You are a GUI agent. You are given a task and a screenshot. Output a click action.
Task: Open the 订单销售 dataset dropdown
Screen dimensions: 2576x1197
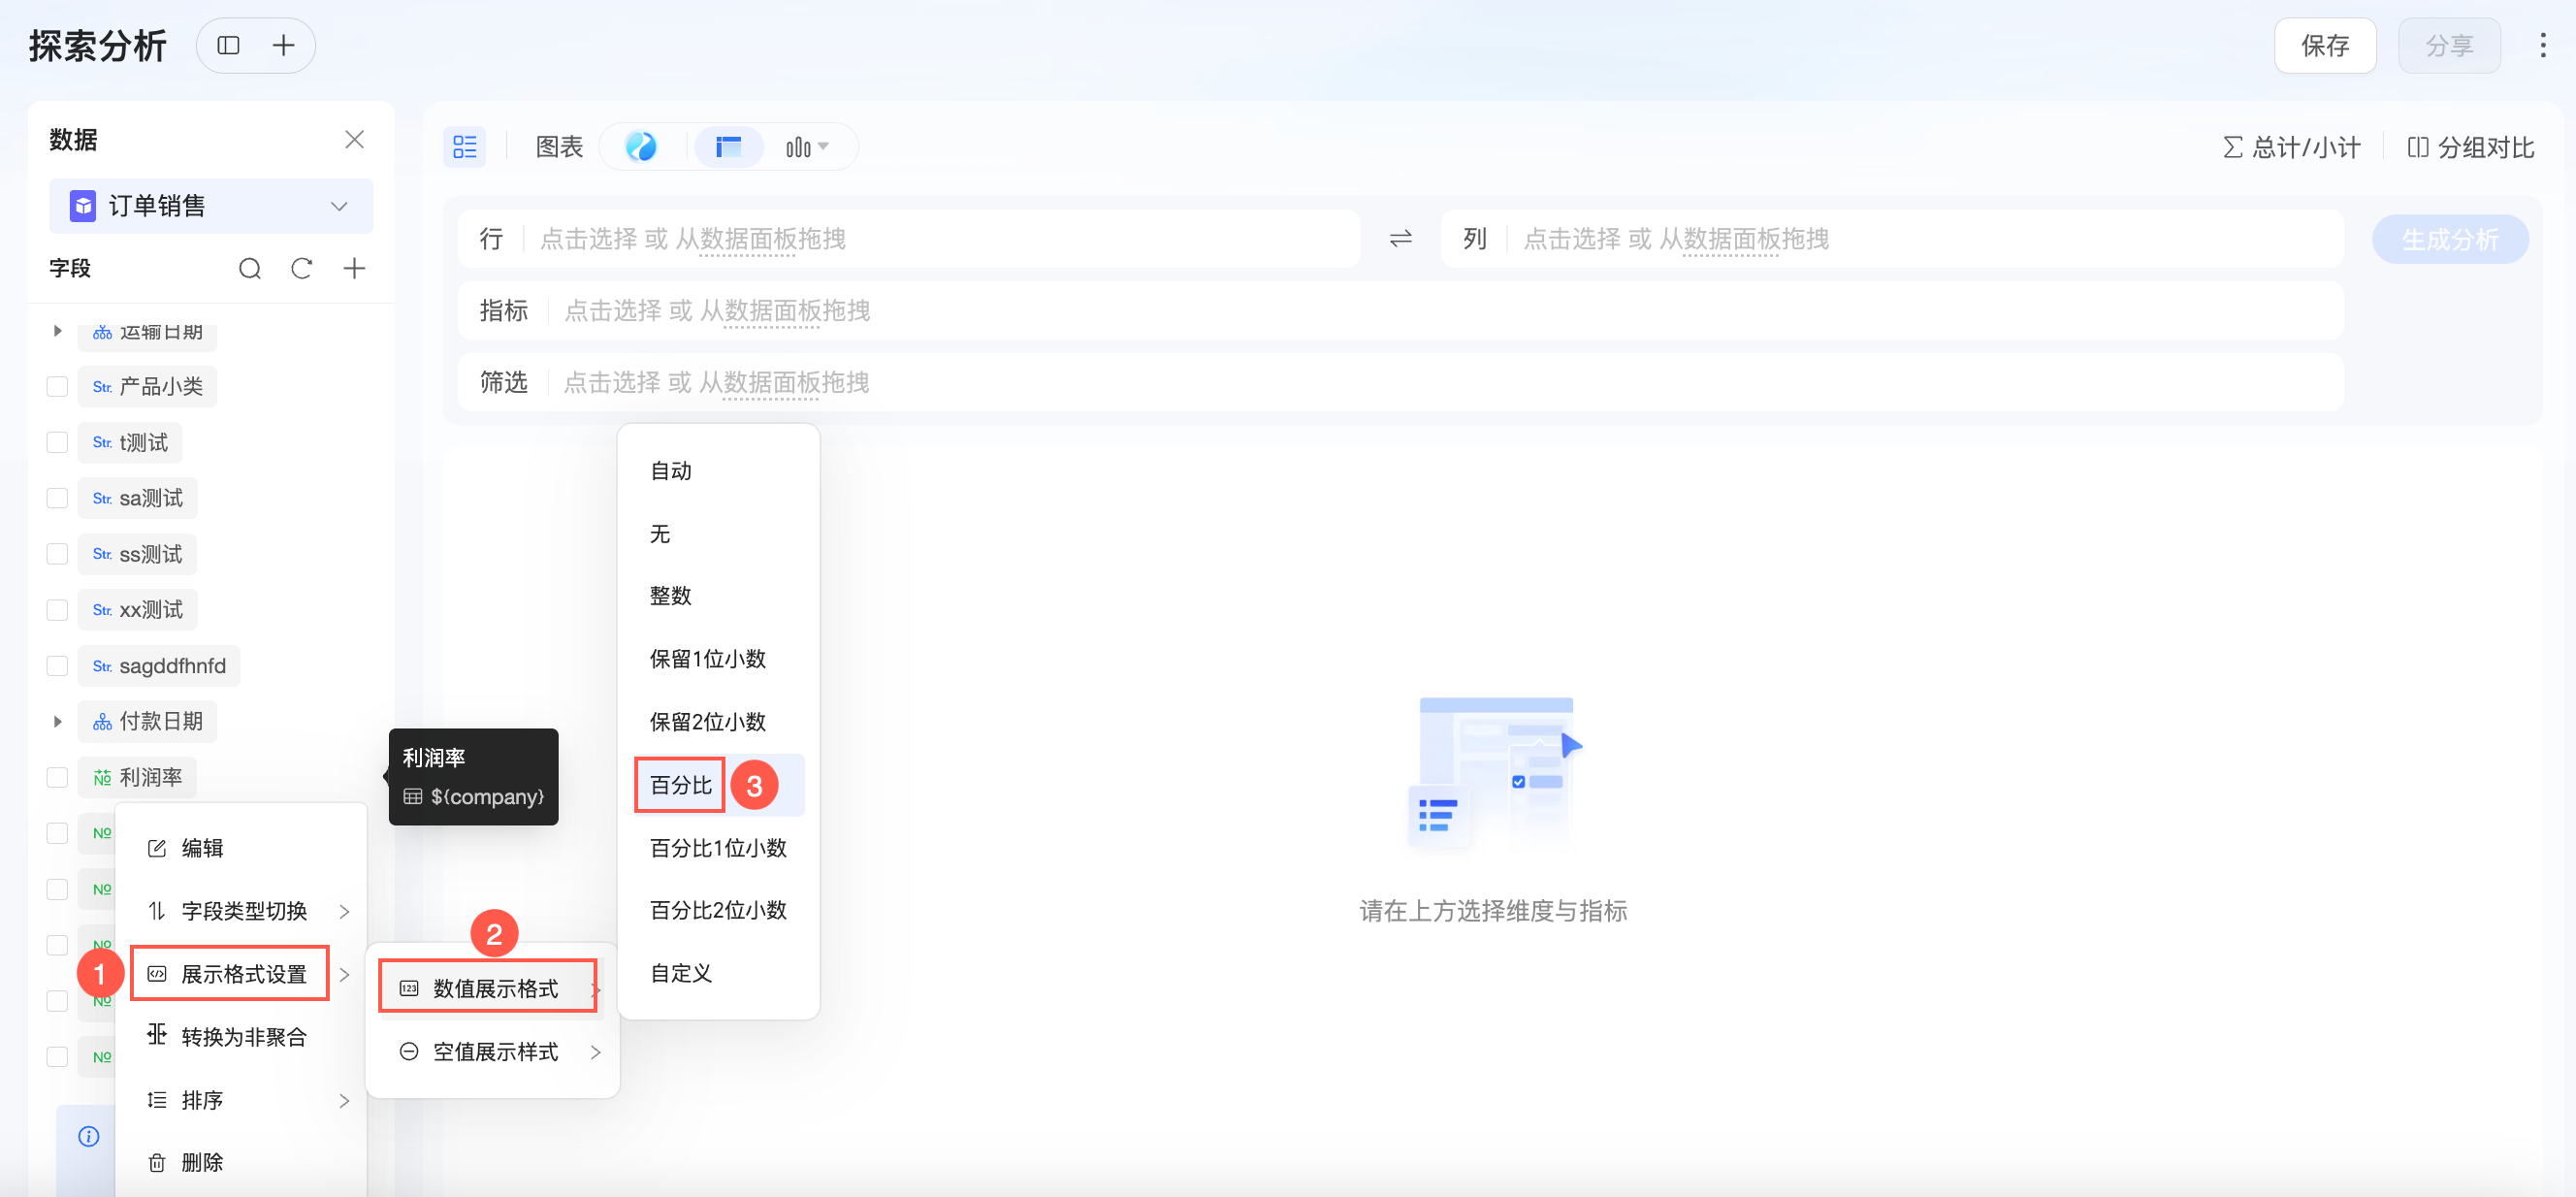(x=211, y=206)
